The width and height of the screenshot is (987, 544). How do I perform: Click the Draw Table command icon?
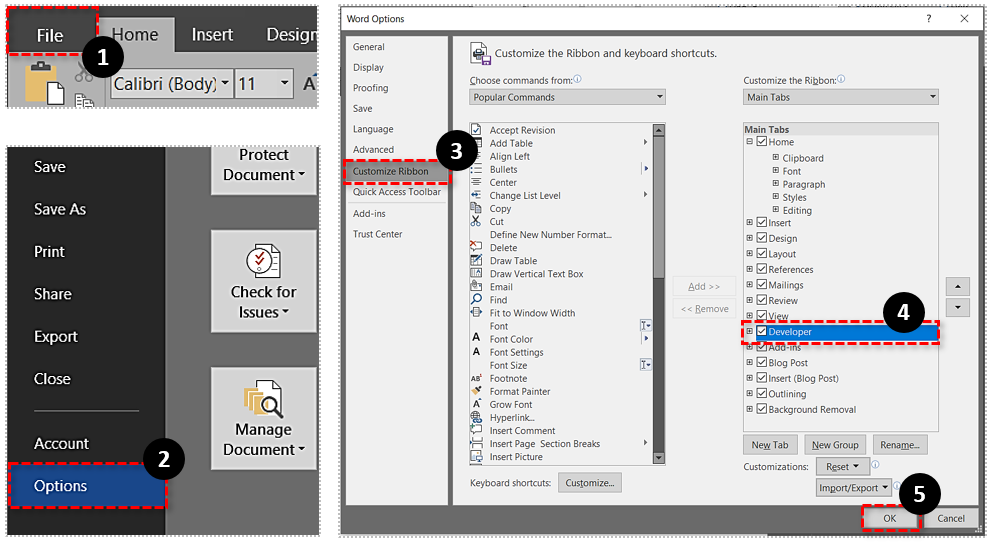tap(476, 261)
